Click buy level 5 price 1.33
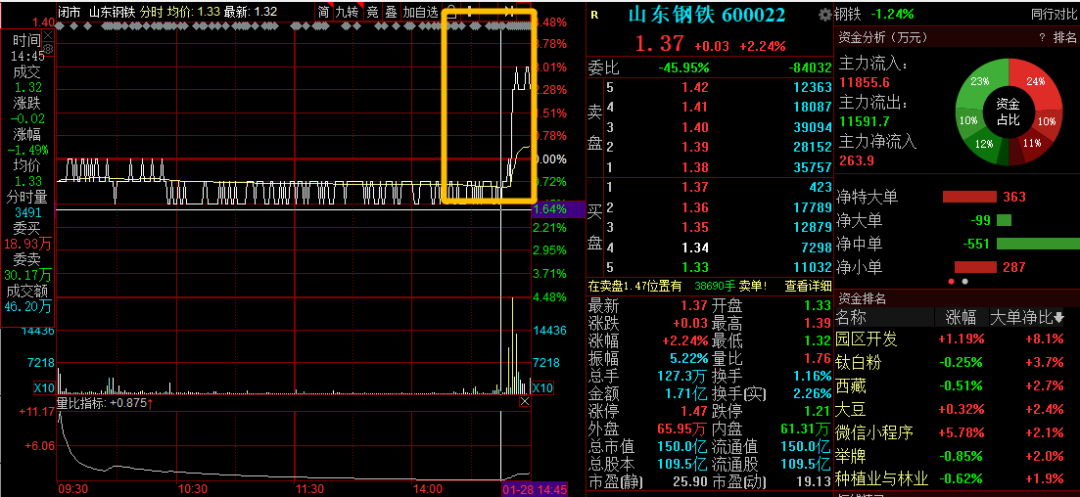Image resolution: width=1080 pixels, height=497 pixels. click(695, 267)
